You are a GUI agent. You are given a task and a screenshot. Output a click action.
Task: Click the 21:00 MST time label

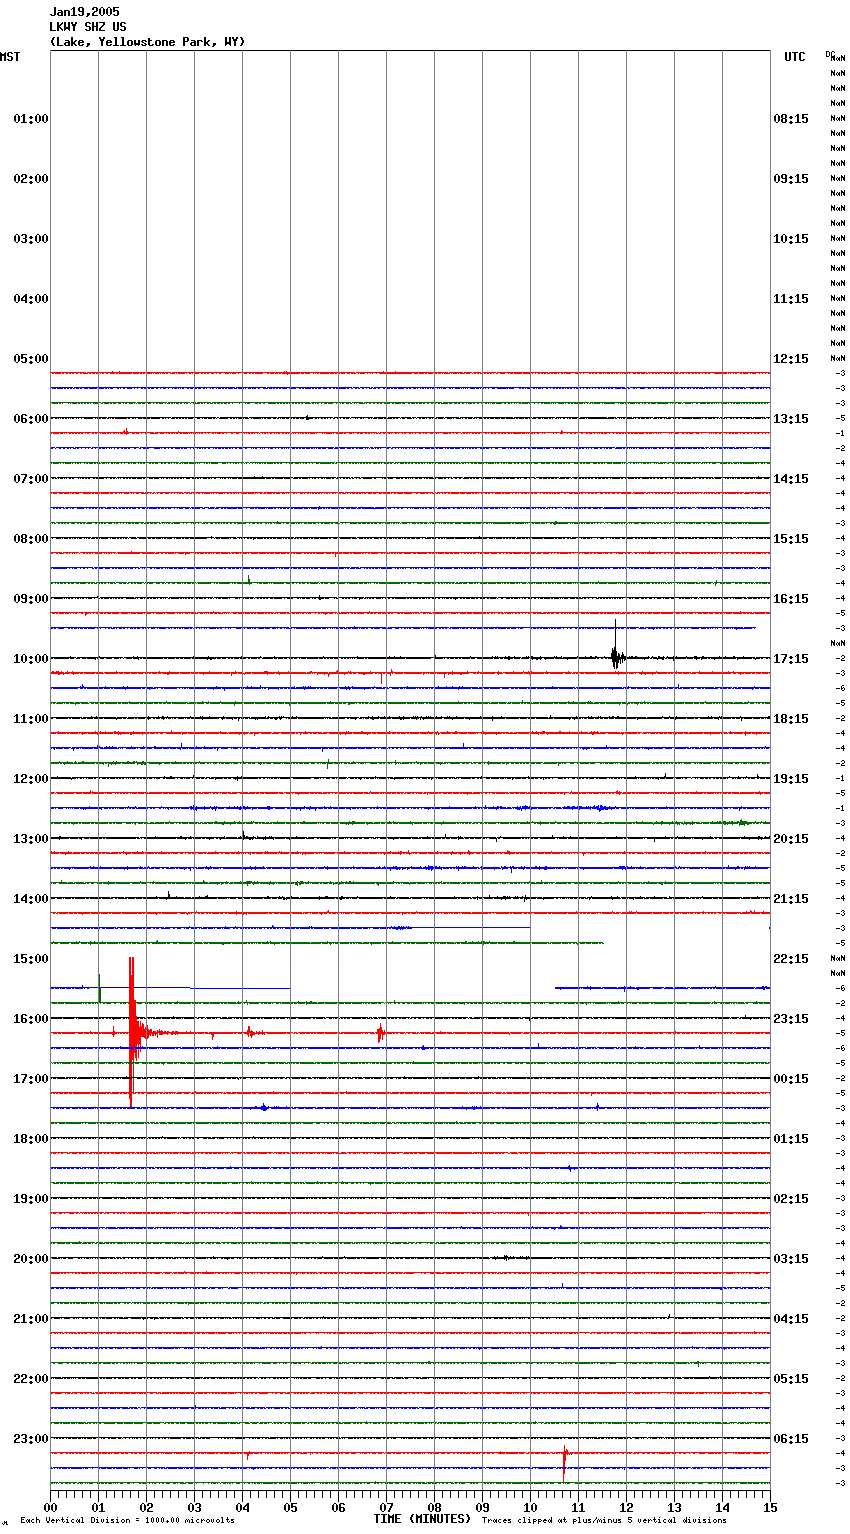coord(31,1319)
